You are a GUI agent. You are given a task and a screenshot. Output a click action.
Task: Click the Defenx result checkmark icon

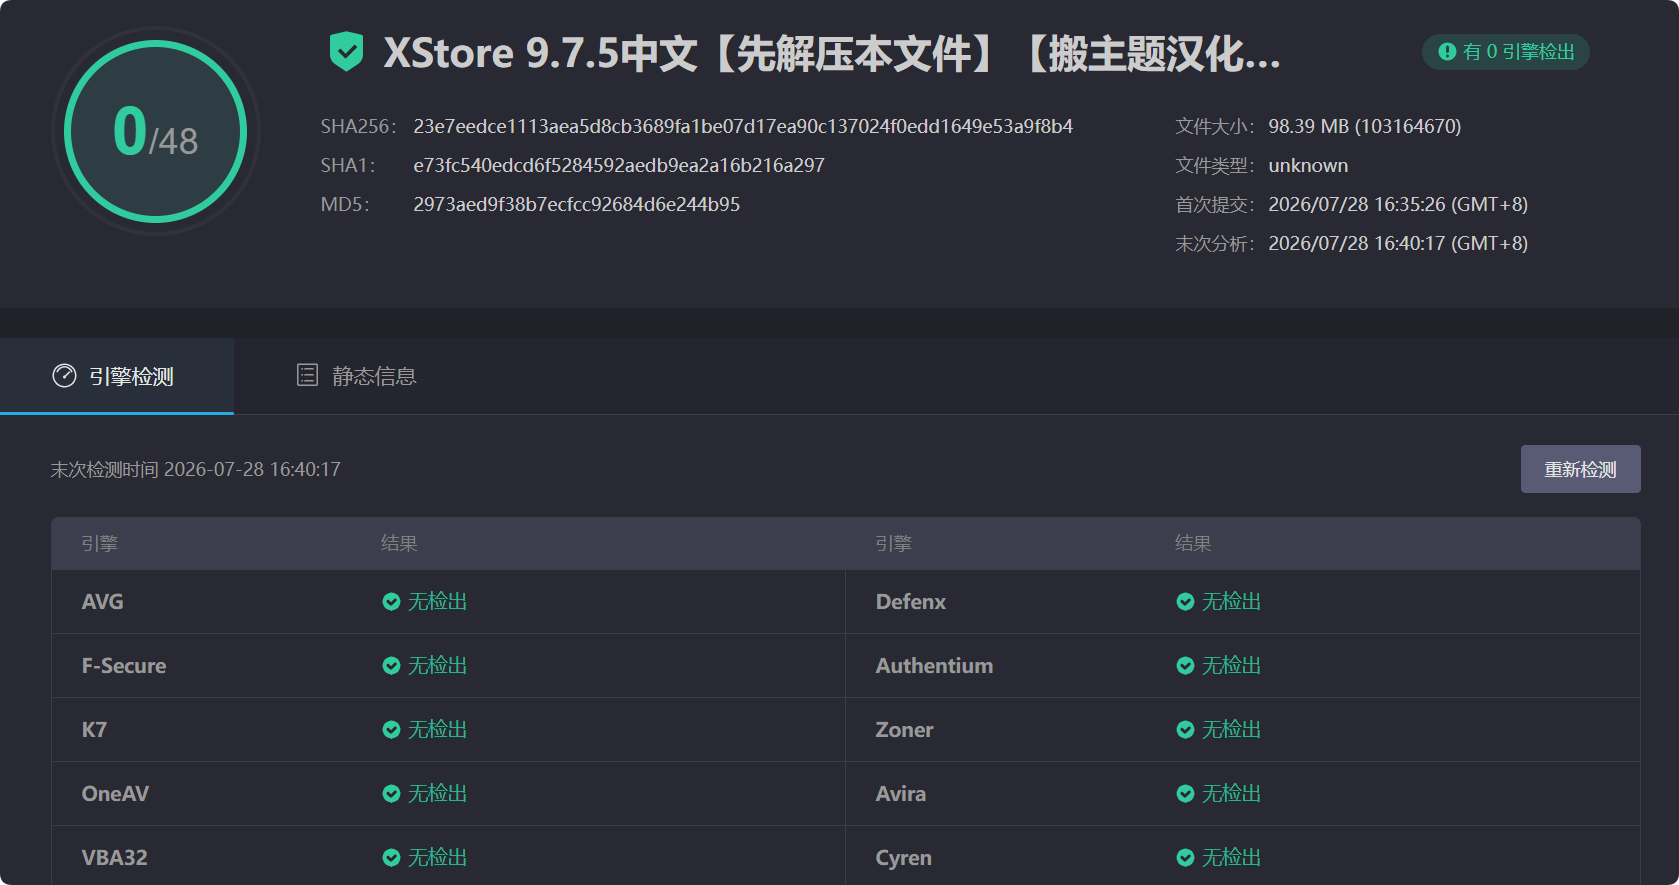[x=1185, y=602]
